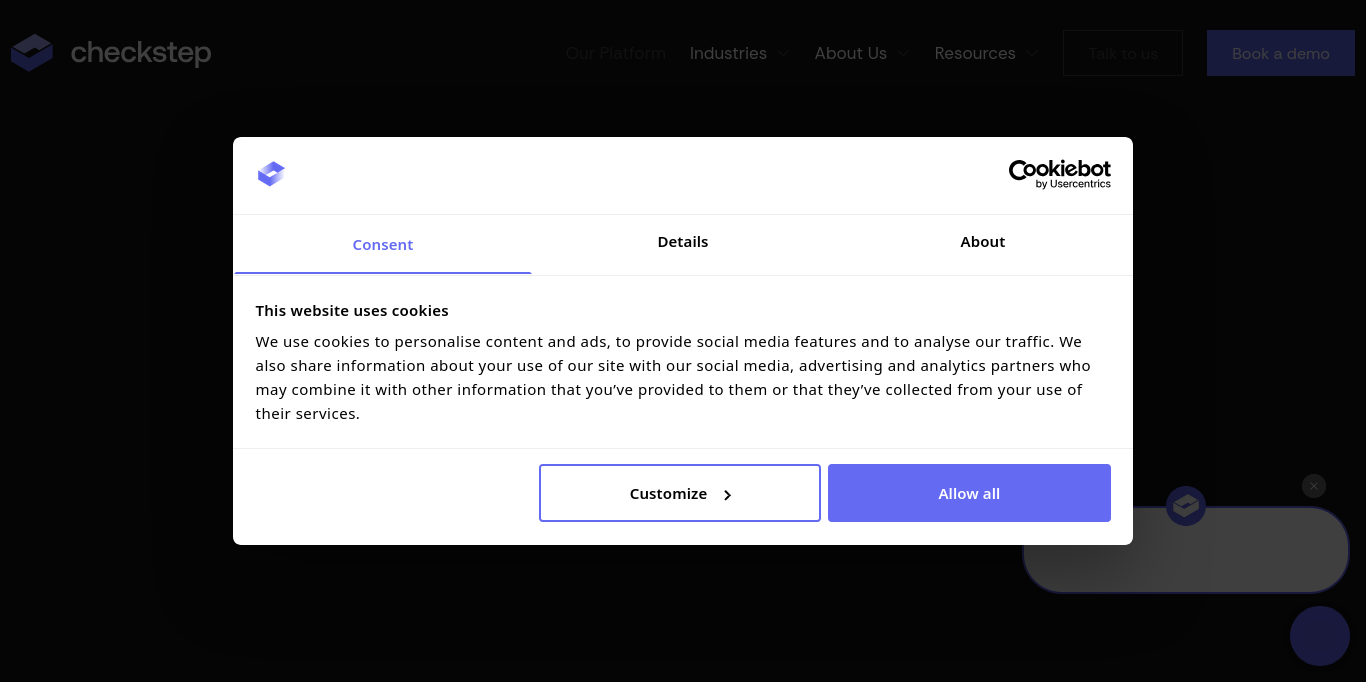
Task: Switch to the About tab in dialog
Action: [x=982, y=242]
